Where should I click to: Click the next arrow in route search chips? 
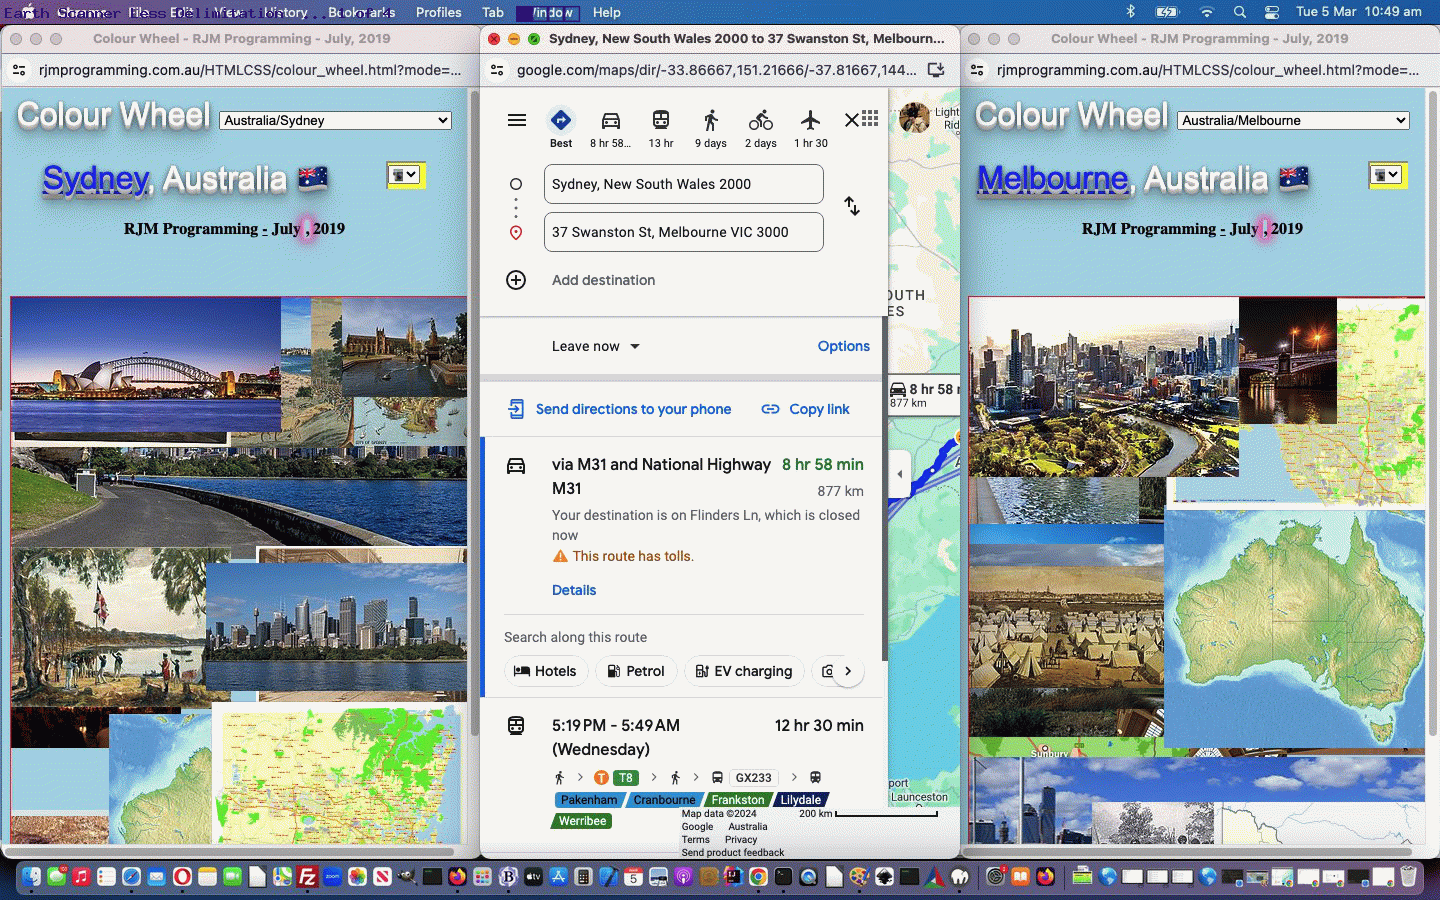click(848, 671)
